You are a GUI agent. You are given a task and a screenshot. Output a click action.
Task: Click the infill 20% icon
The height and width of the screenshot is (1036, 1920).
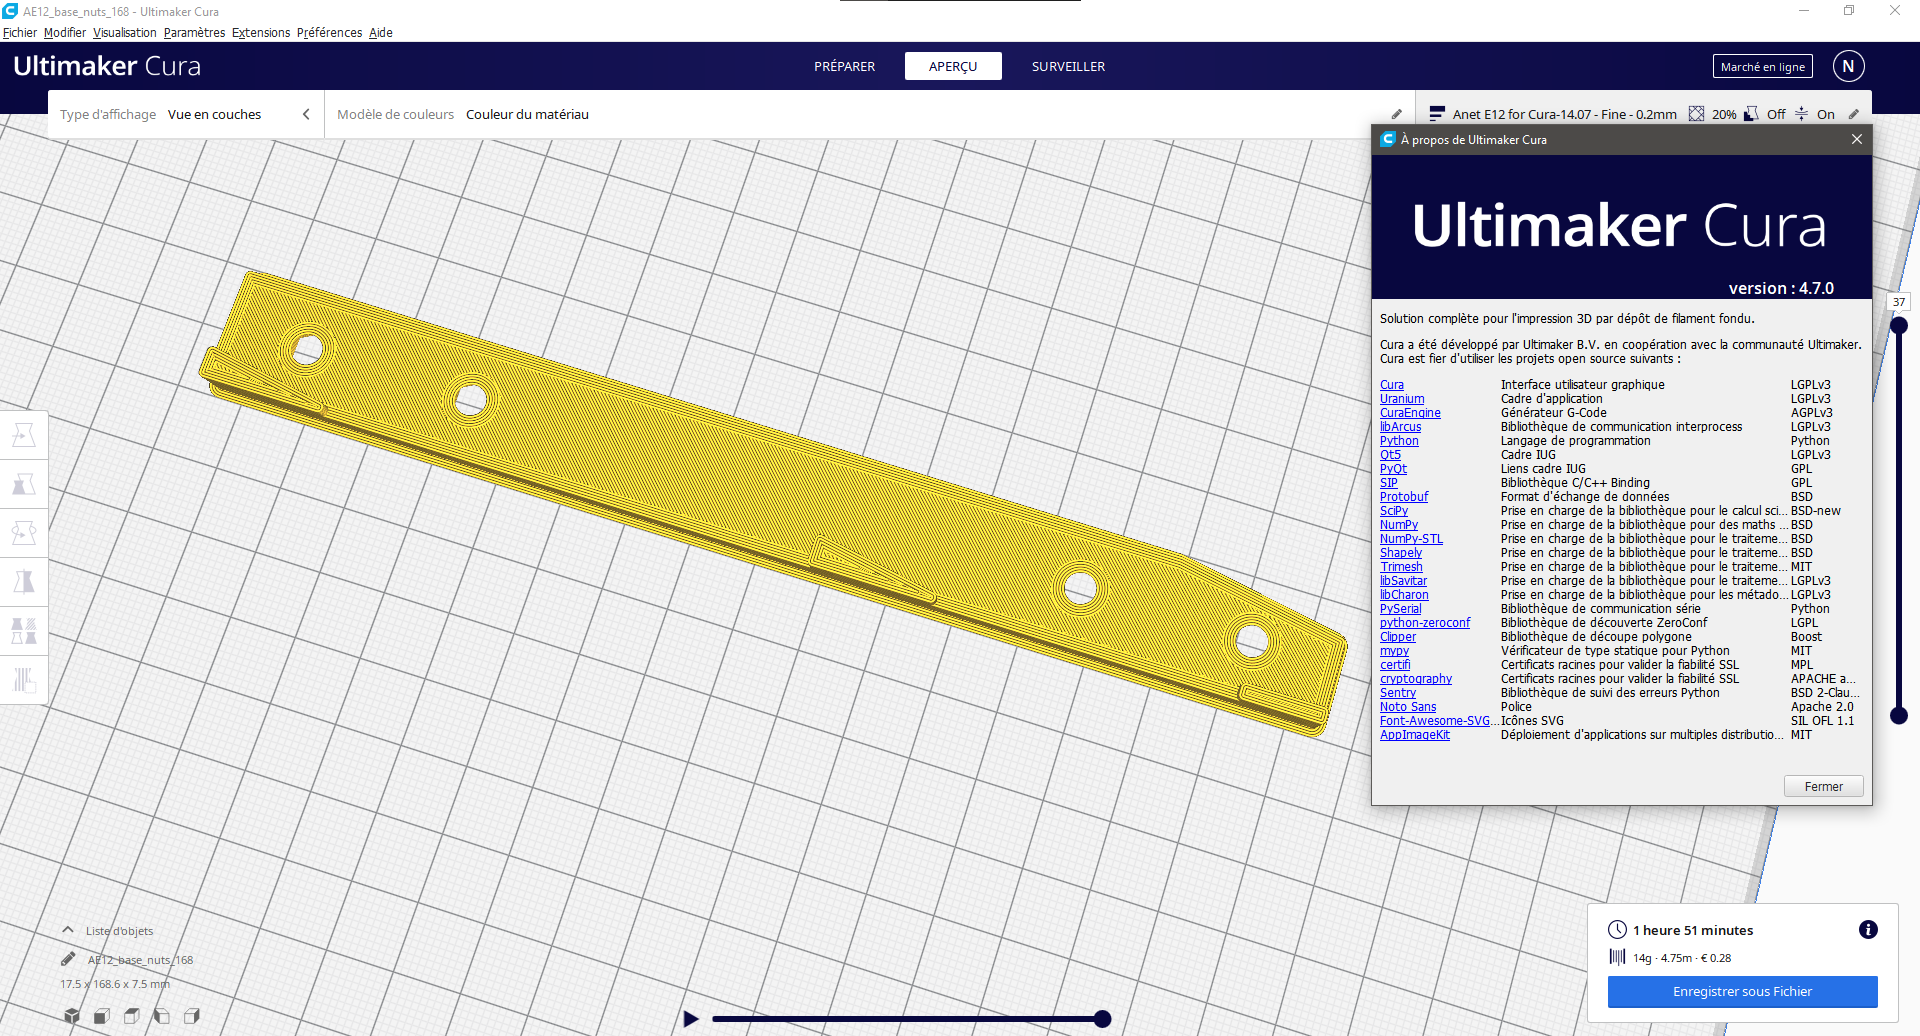pyautogui.click(x=1696, y=114)
